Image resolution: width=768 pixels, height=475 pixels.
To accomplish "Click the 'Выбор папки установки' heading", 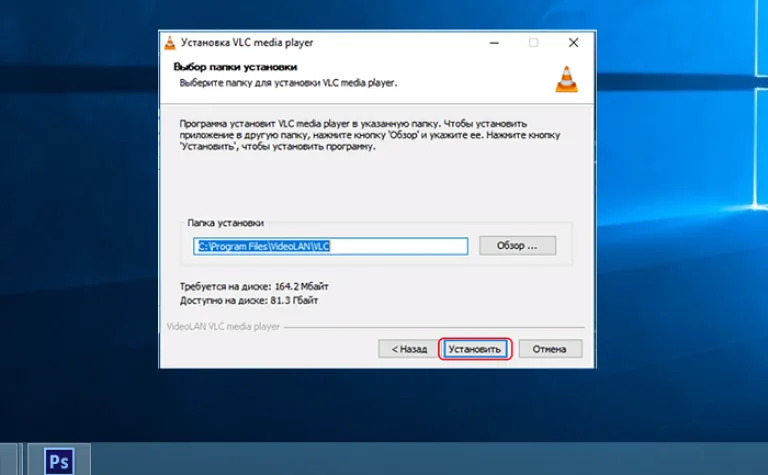I will click(x=235, y=67).
